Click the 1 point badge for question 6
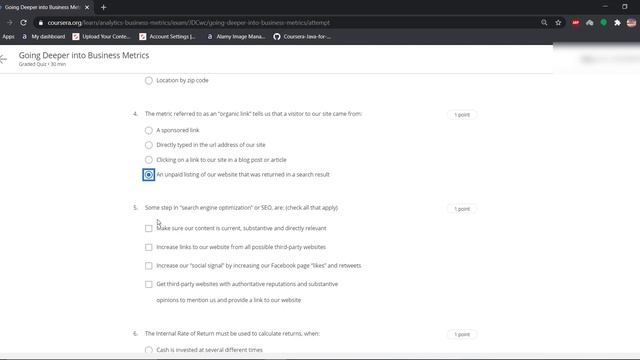Image resolution: width=640 pixels, height=360 pixels. pos(462,335)
